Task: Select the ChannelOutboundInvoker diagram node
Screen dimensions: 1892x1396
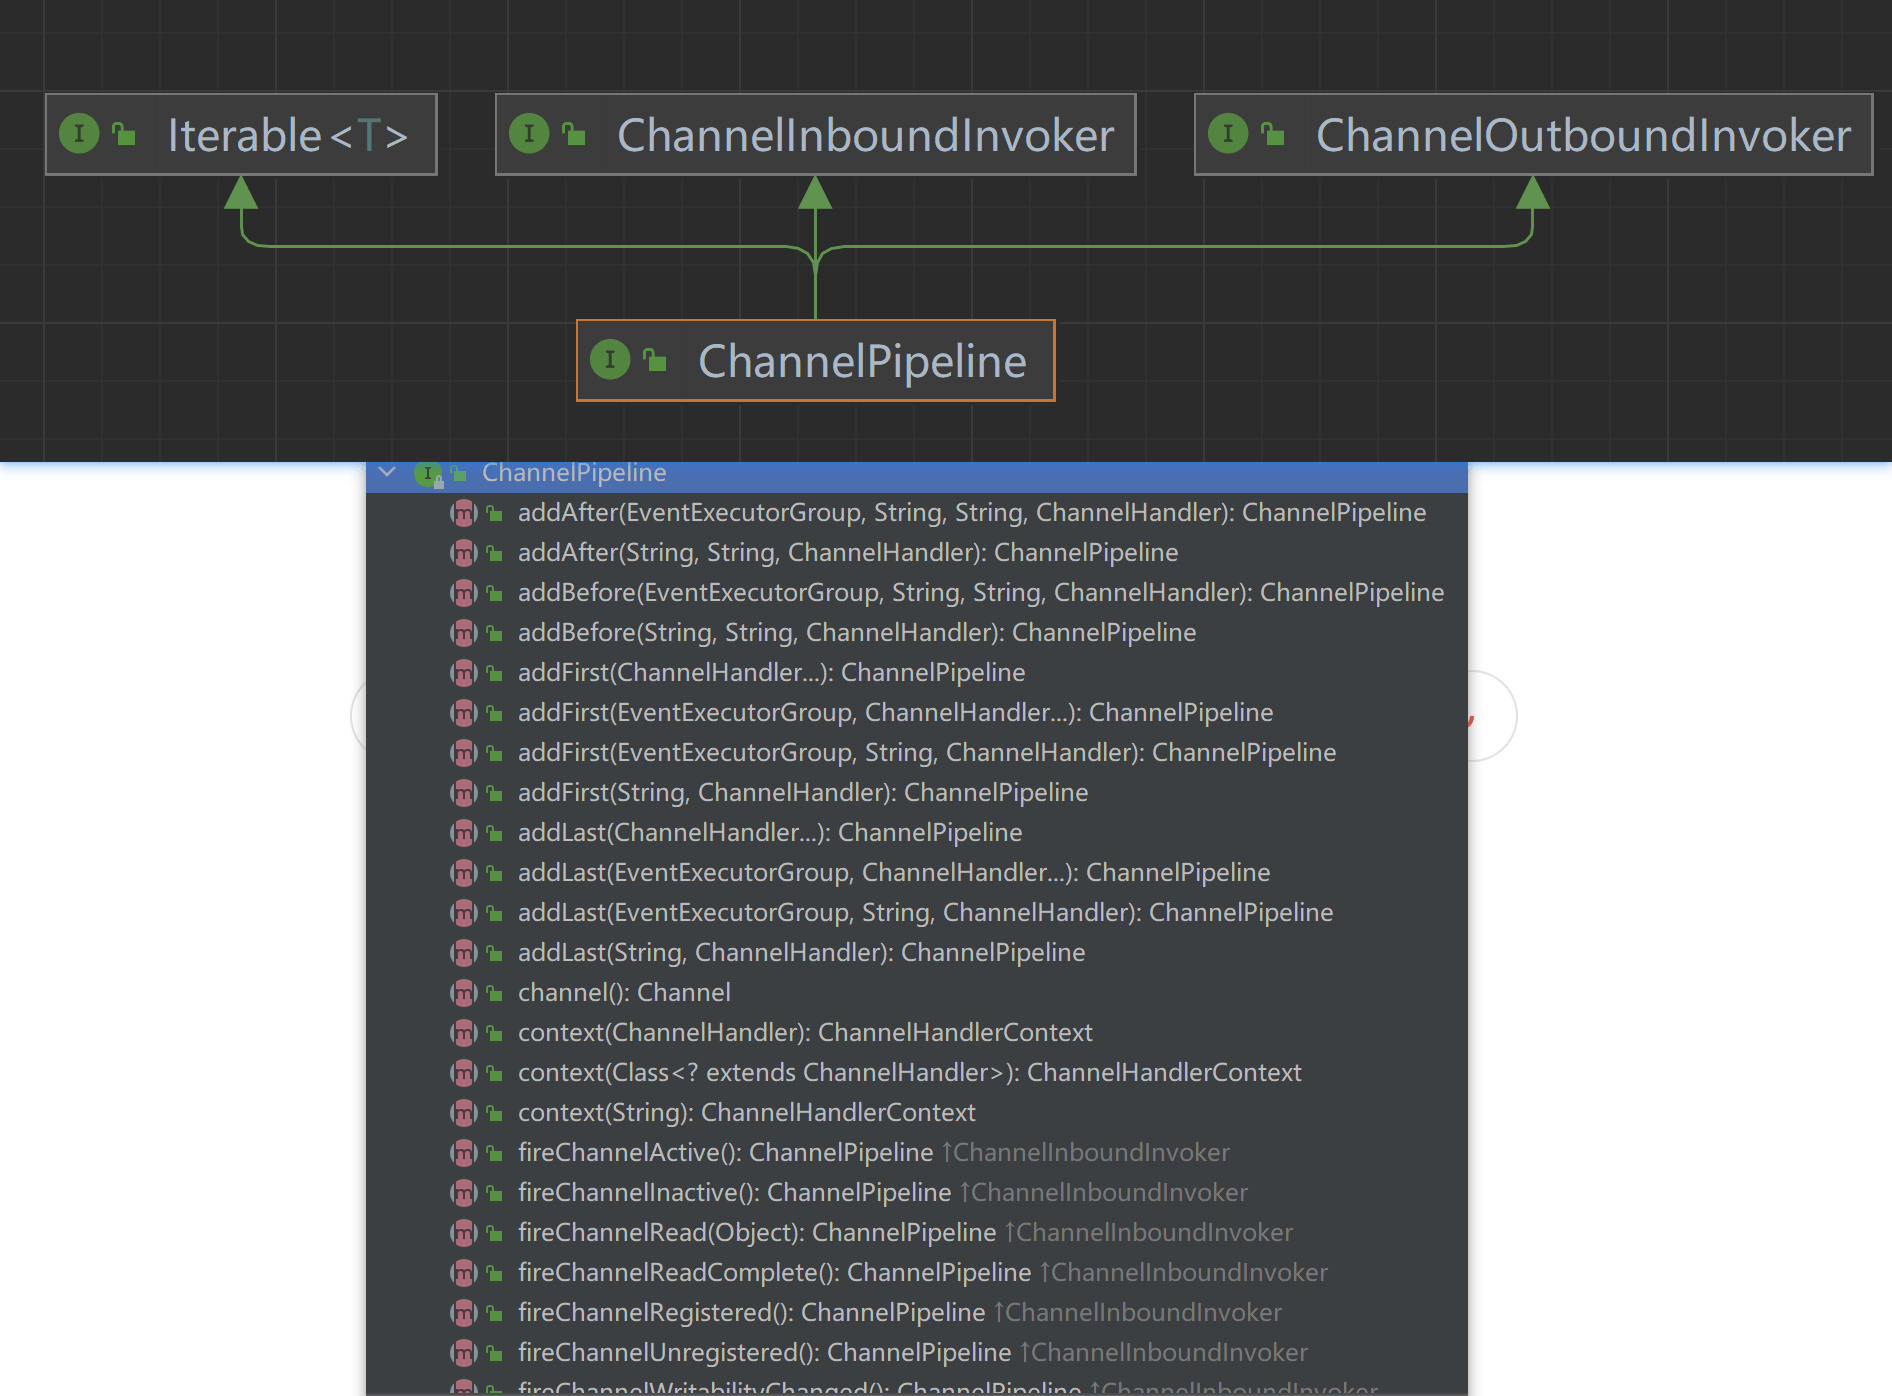Action: click(1582, 135)
